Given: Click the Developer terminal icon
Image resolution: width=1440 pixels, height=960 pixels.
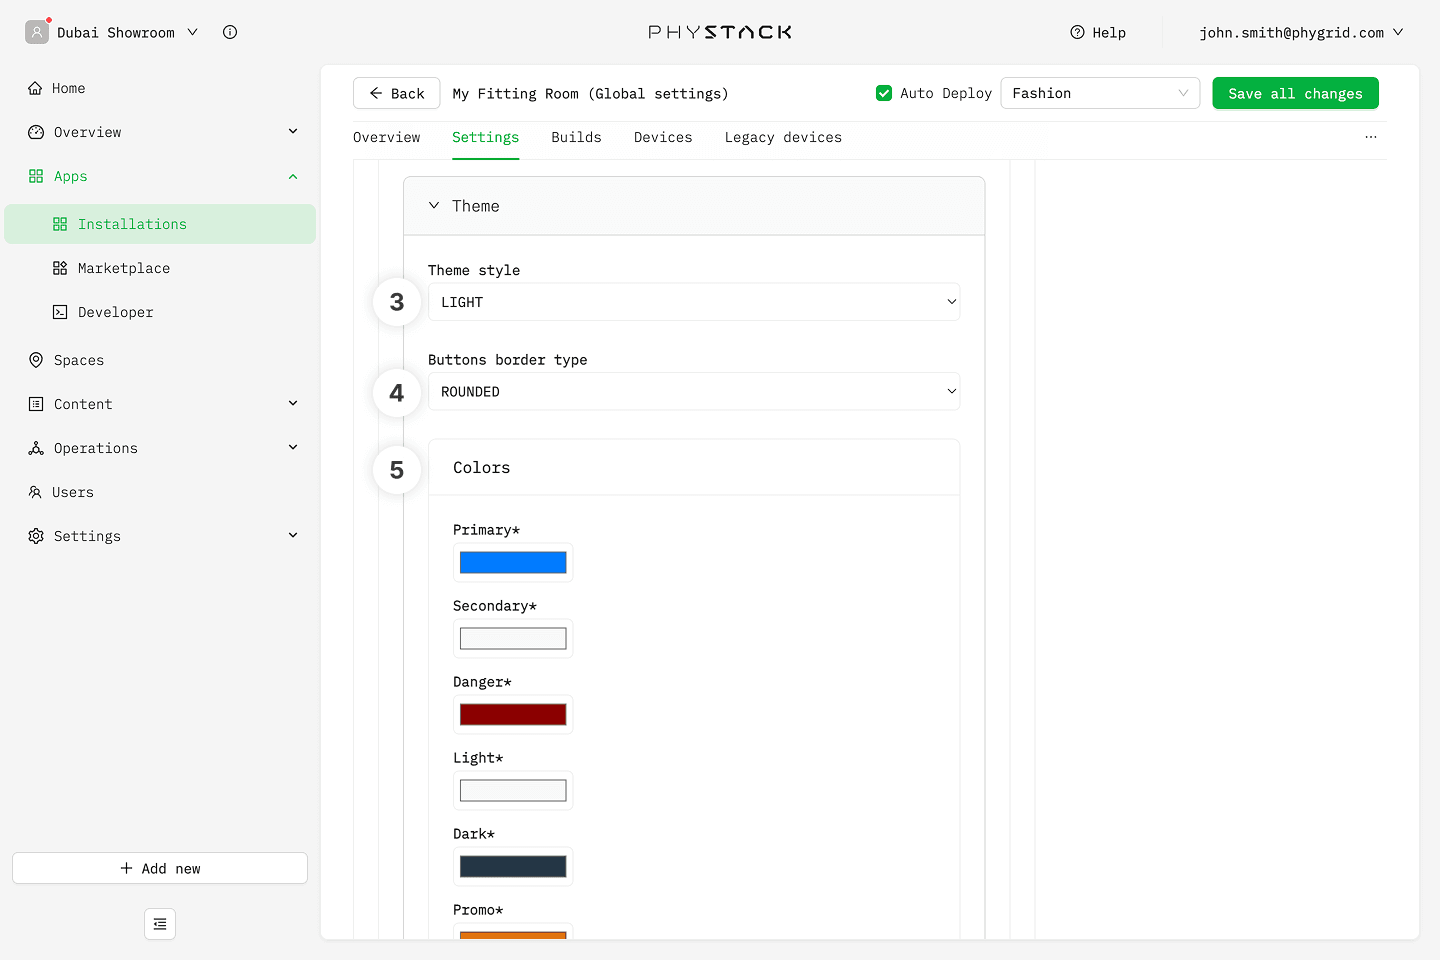Looking at the screenshot, I should coord(60,312).
